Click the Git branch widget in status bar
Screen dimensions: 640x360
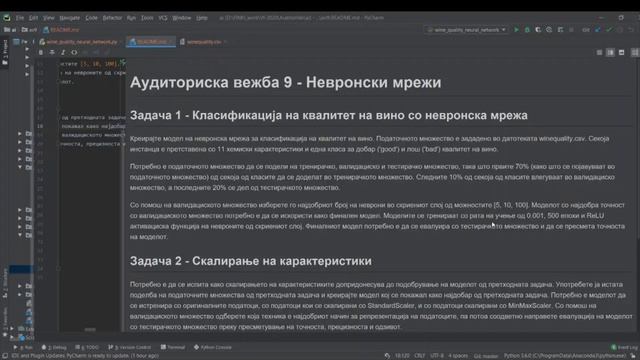click(x=486, y=356)
